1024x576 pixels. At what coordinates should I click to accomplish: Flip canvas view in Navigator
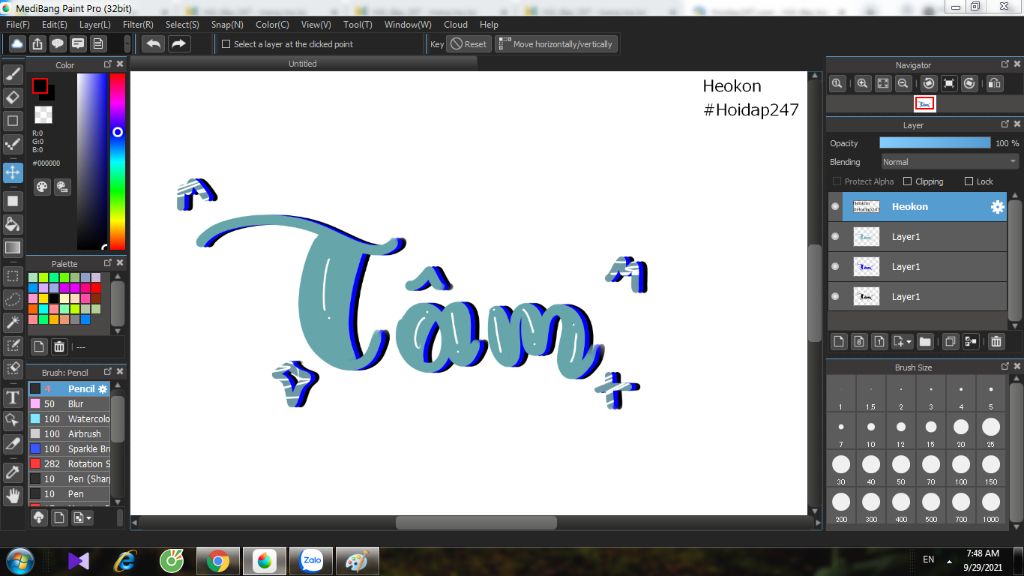995,84
